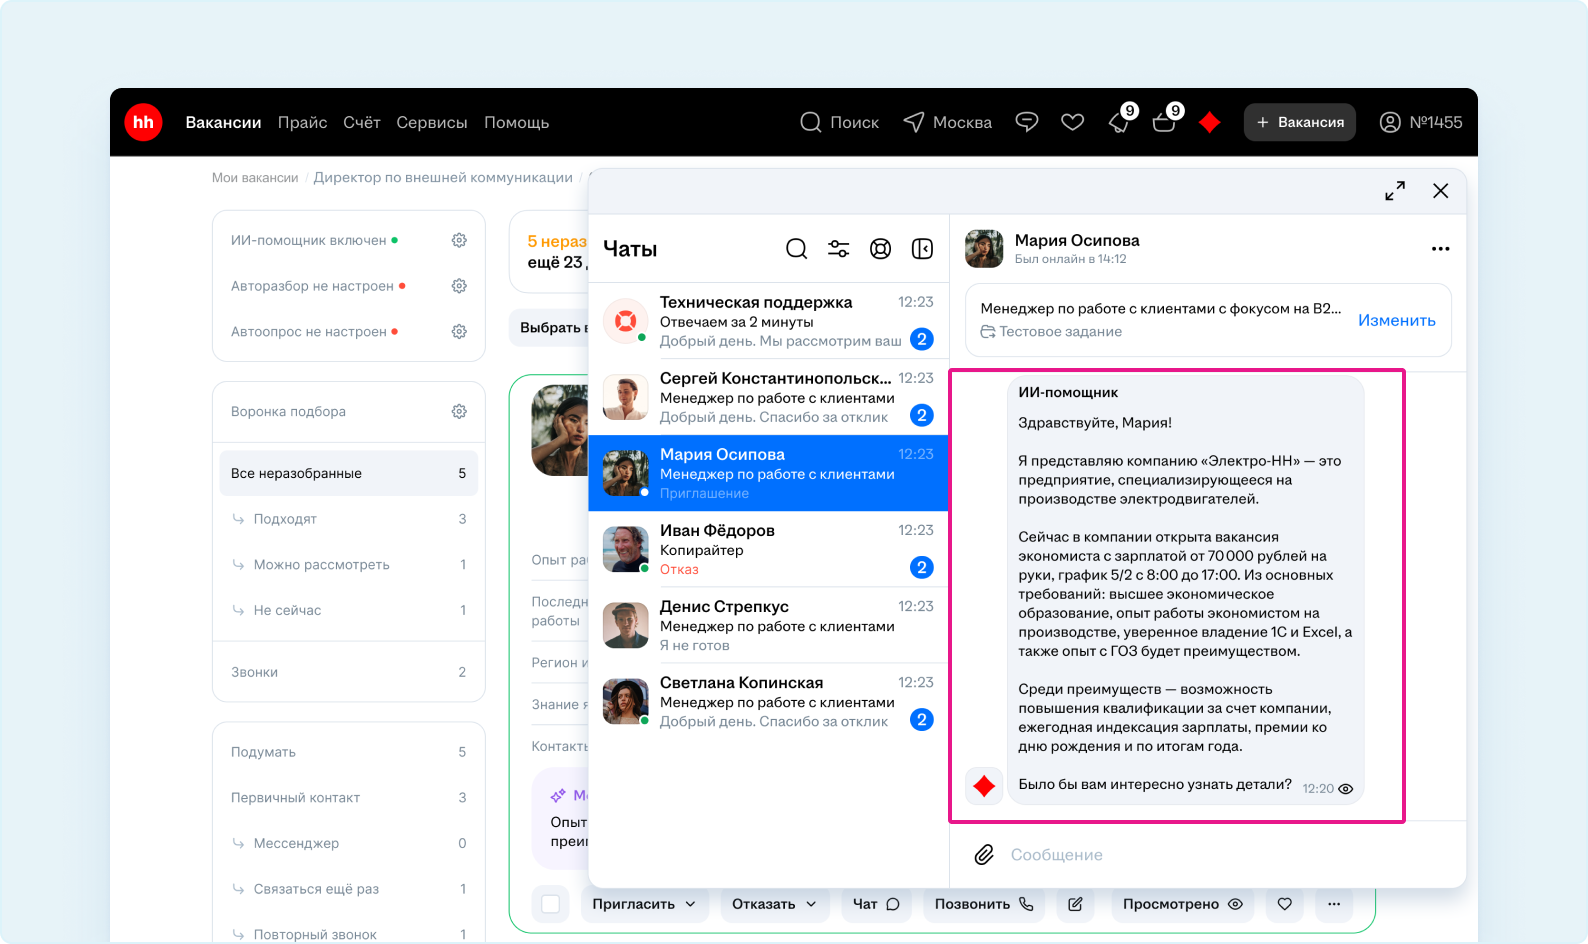
Task: Open settings gear for ИИ-помощник
Action: pyautogui.click(x=459, y=240)
